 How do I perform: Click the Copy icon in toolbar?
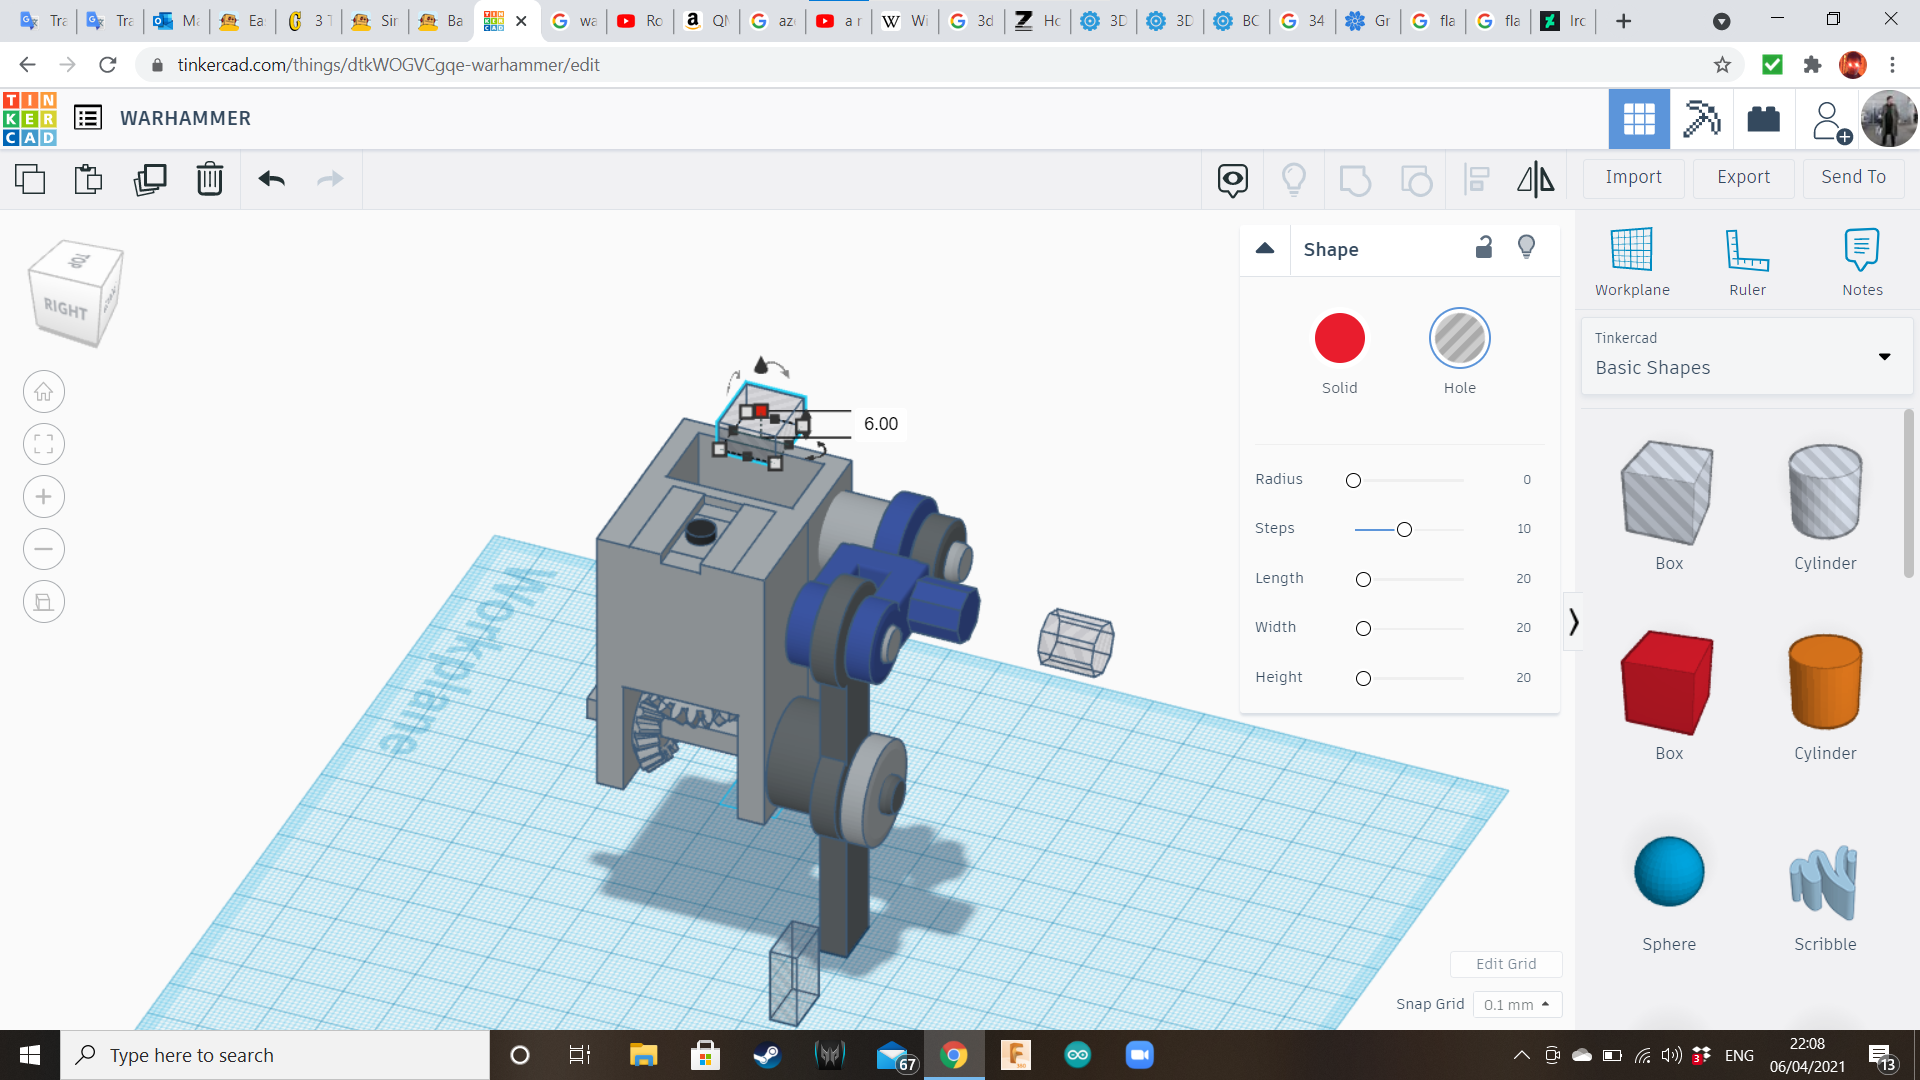[30, 179]
